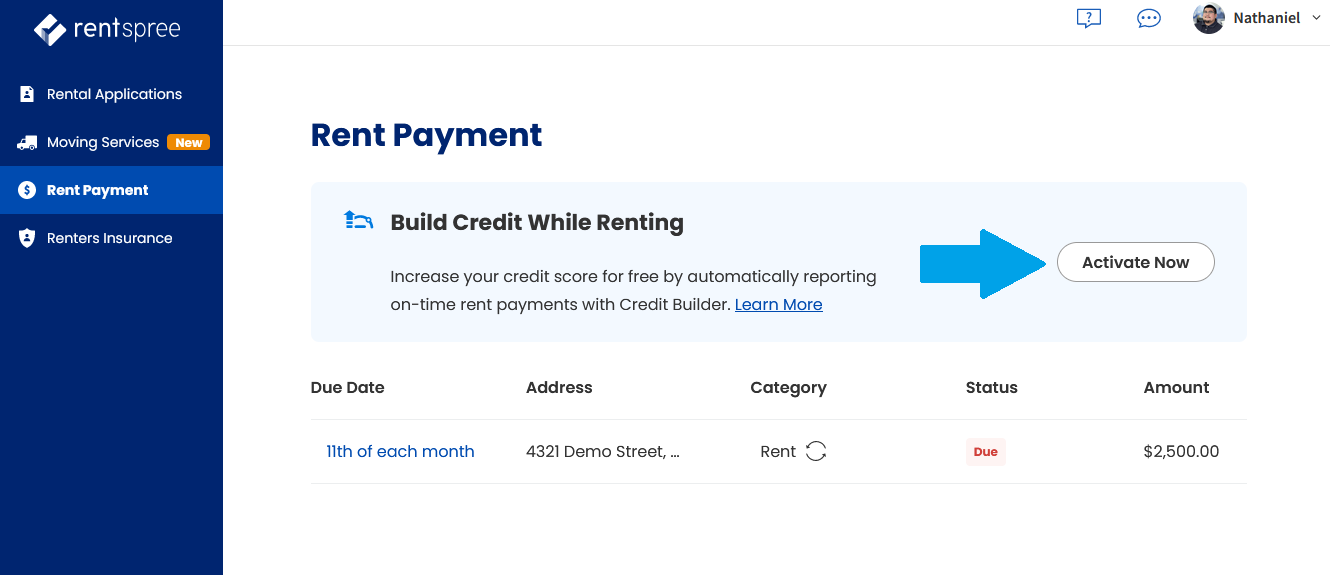Click the New badge beside Moving Services

(189, 142)
